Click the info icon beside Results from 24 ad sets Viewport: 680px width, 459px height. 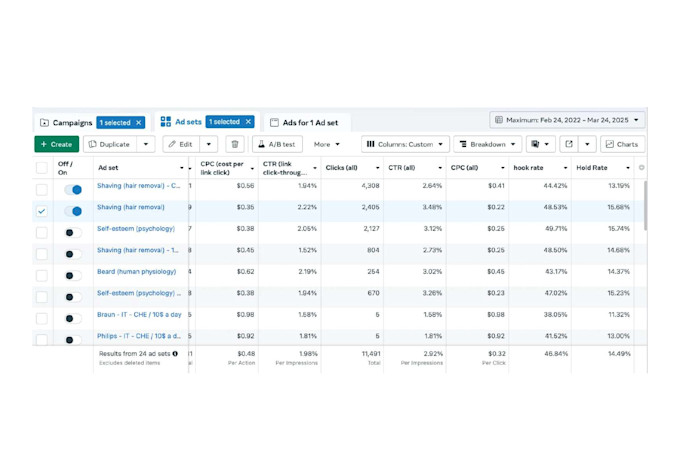pos(175,354)
